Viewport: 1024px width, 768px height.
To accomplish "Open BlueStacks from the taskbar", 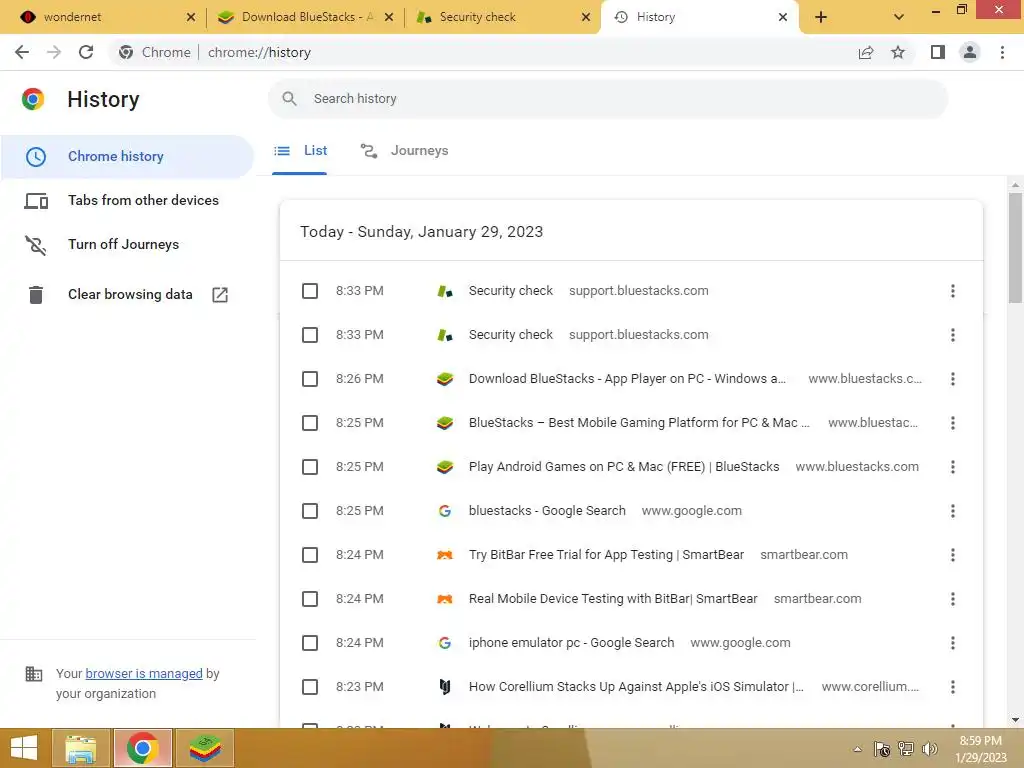I will 205,748.
